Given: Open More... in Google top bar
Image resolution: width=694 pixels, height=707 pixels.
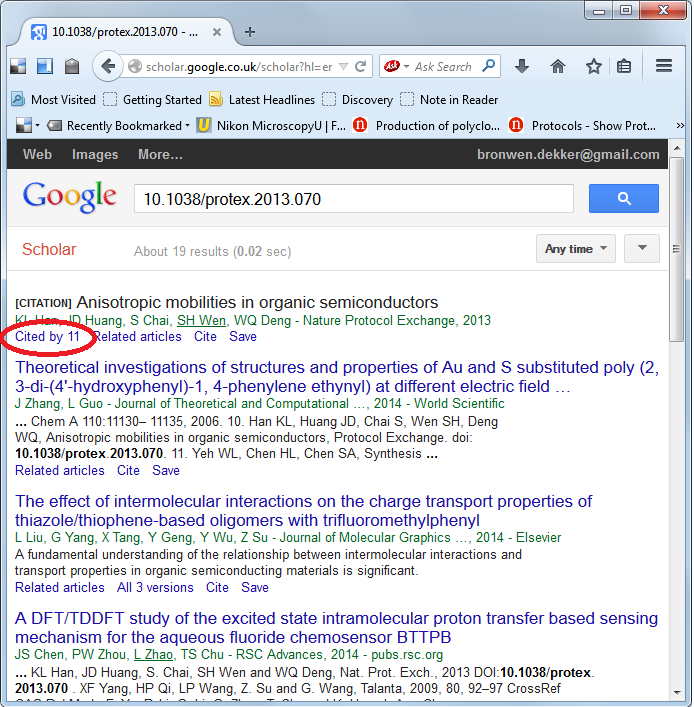Looking at the screenshot, I should [x=160, y=154].
